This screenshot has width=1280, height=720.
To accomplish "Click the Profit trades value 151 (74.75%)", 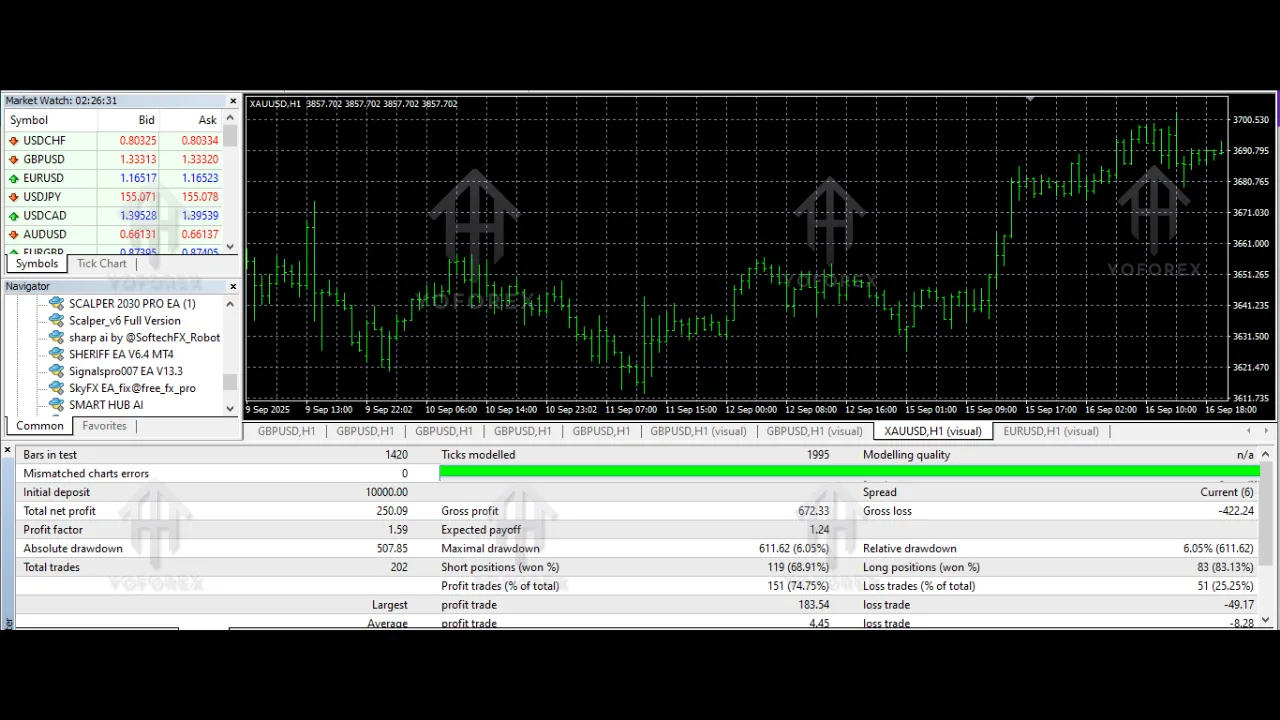I will [798, 586].
